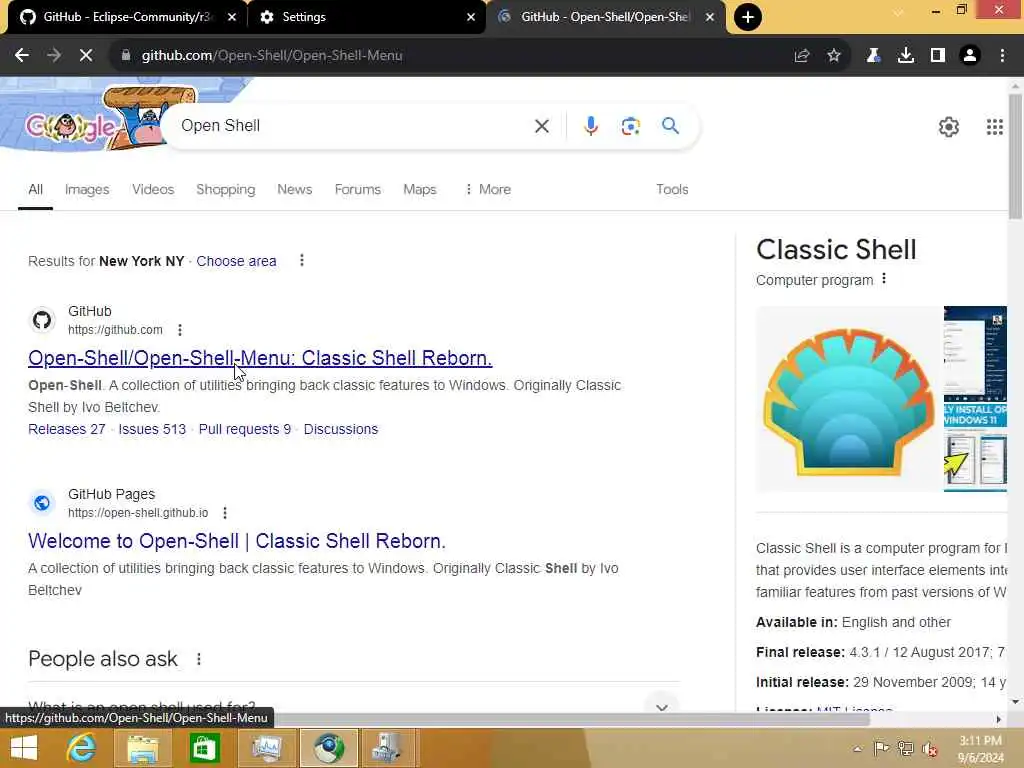Click the vertical page scrollbar
Image resolution: width=1024 pixels, height=768 pixels.
(x=1015, y=157)
